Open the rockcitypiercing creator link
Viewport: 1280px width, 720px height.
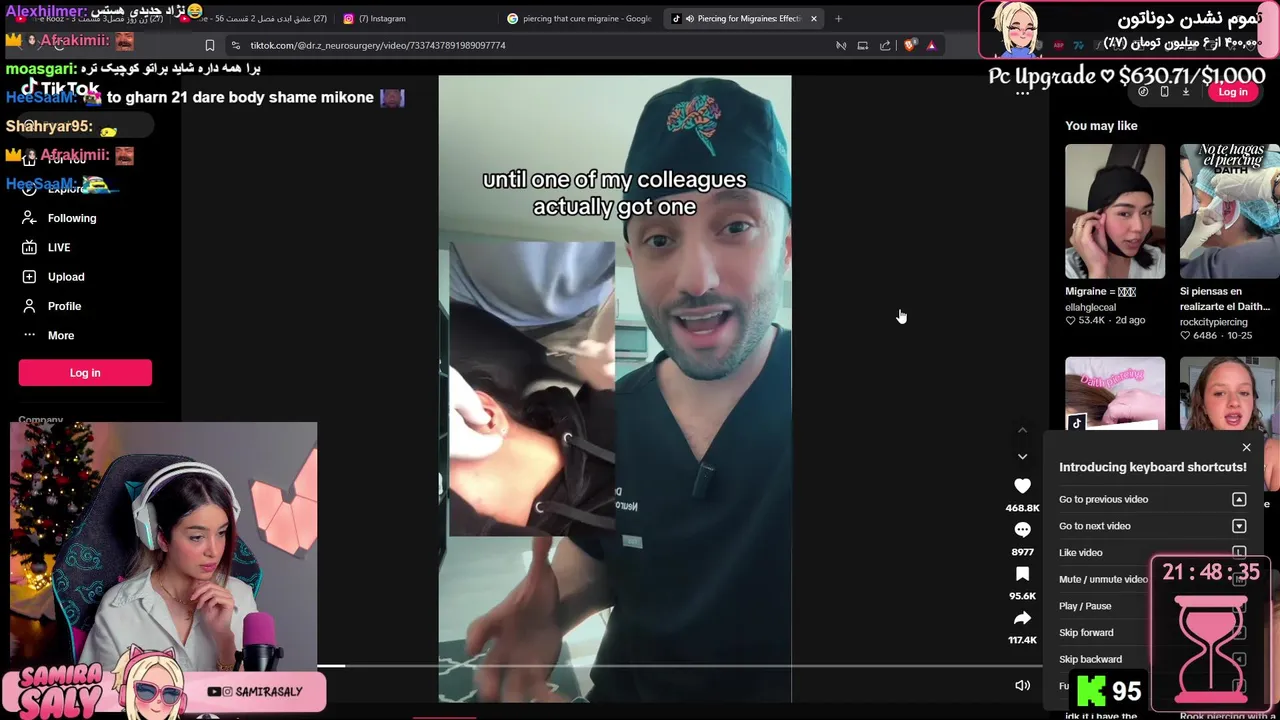point(1213,322)
